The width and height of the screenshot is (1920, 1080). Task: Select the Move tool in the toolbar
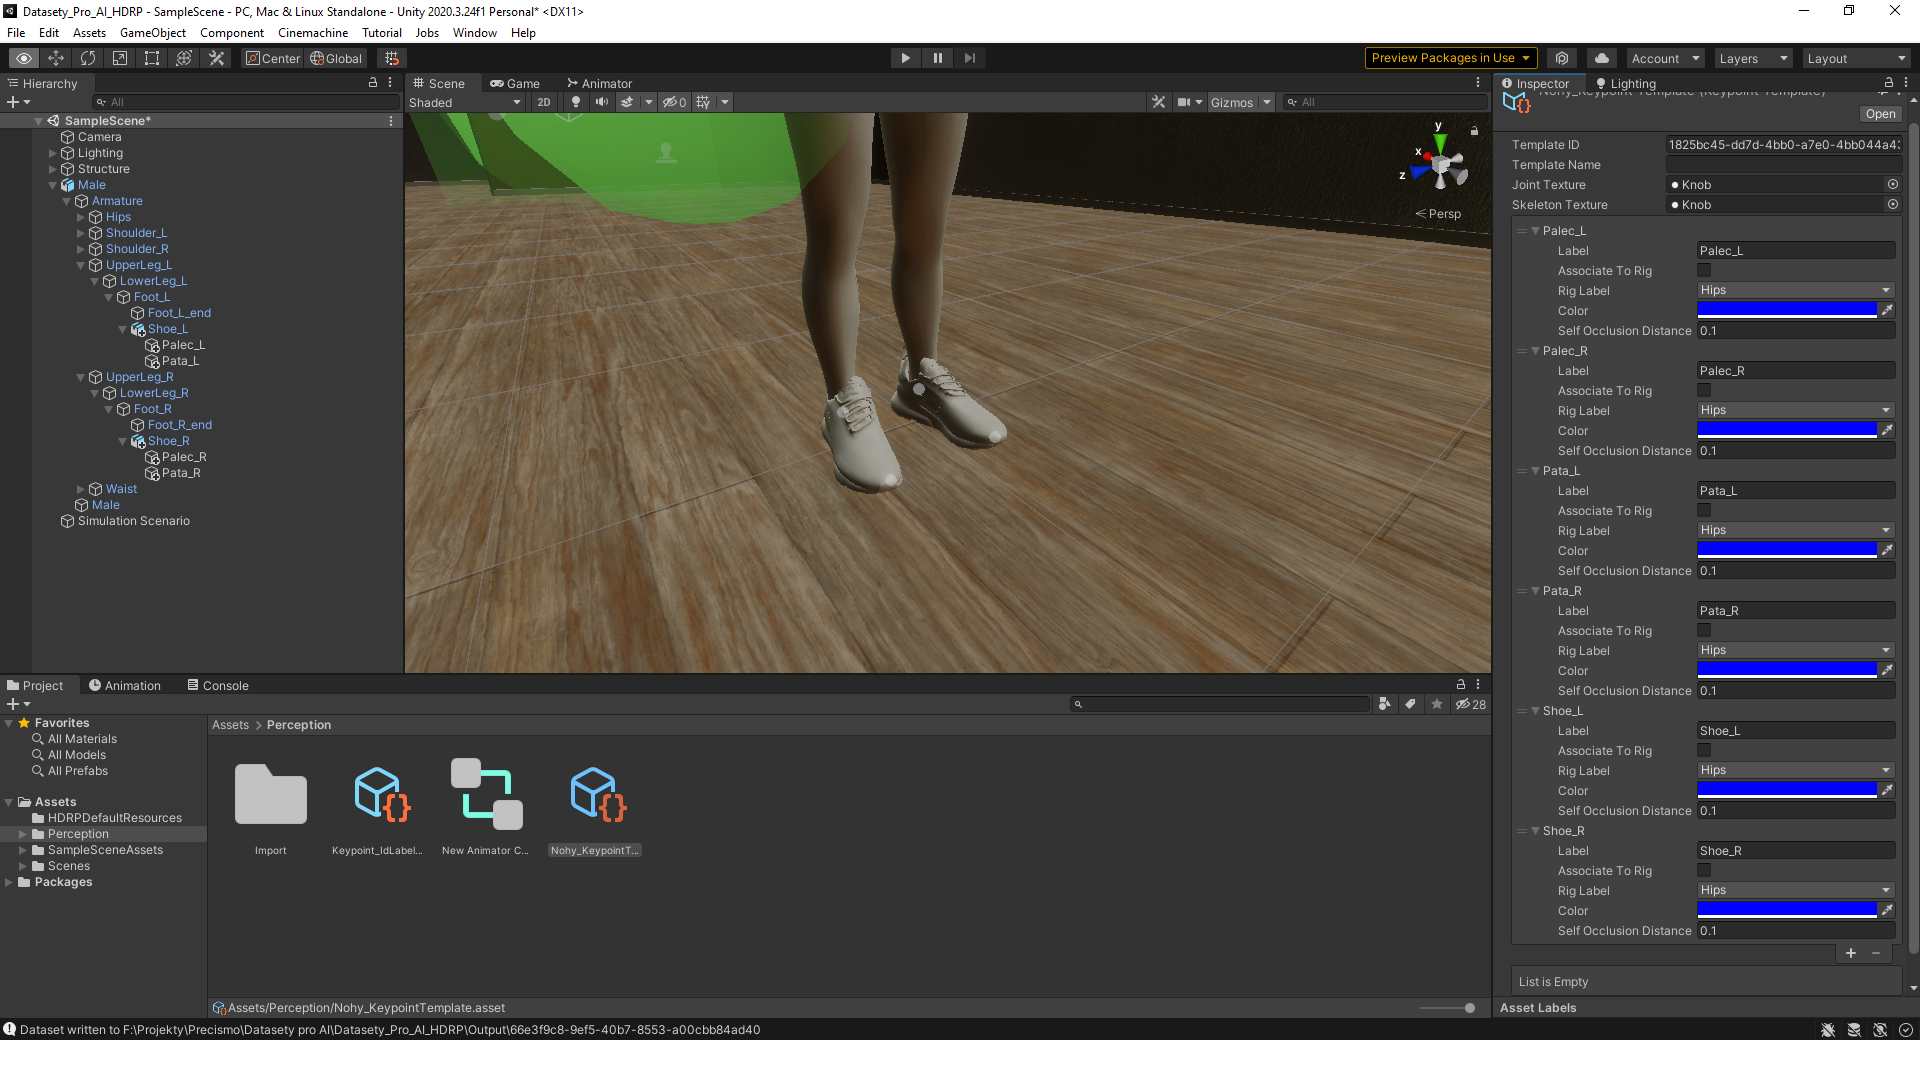[x=56, y=58]
